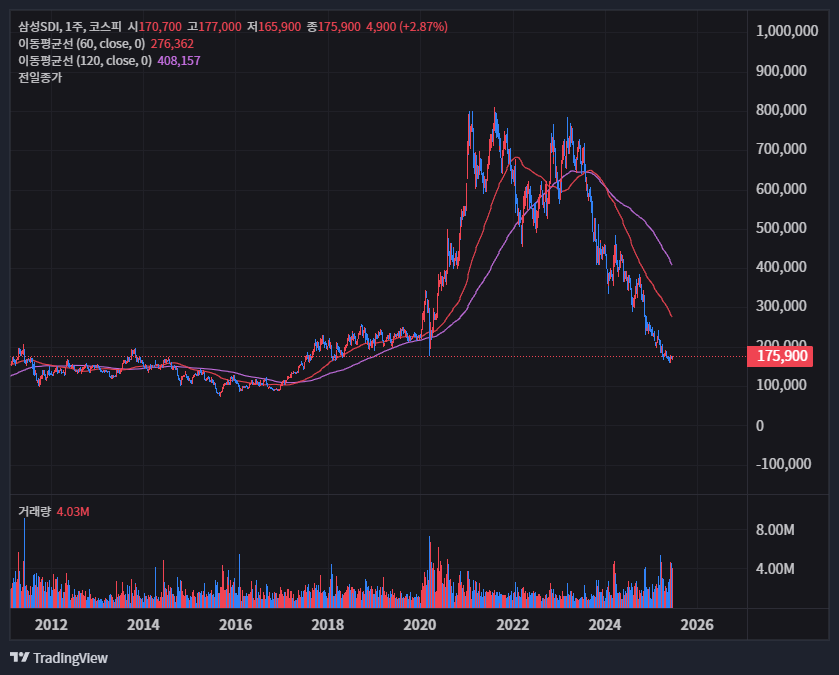Click the 2018 time axis label
839x675 pixels.
pyautogui.click(x=327, y=625)
